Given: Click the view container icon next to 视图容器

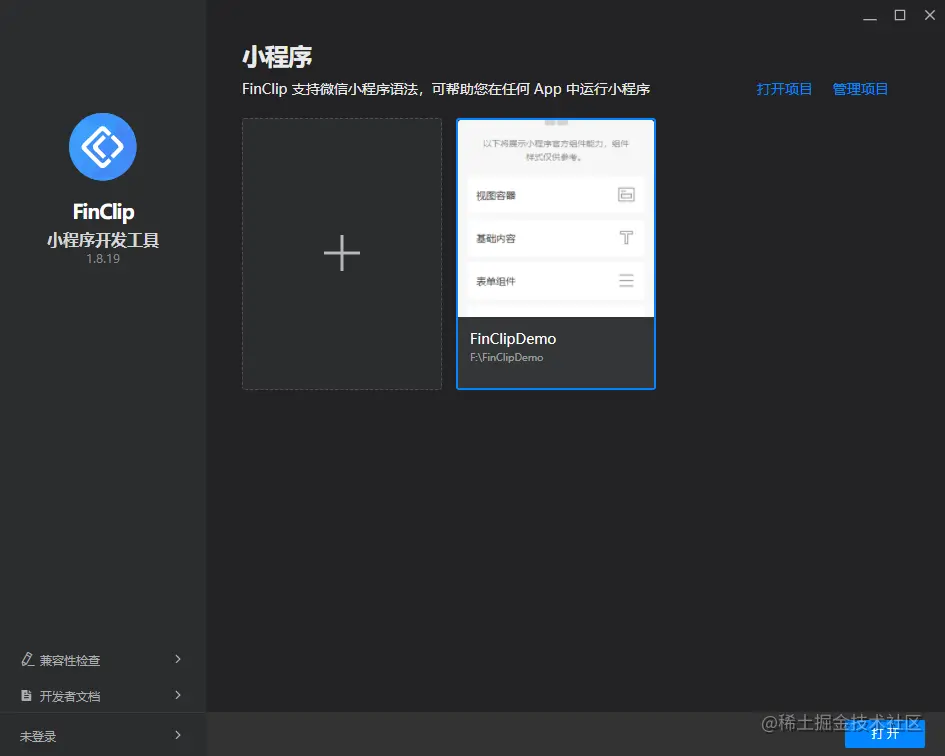Looking at the screenshot, I should (626, 195).
